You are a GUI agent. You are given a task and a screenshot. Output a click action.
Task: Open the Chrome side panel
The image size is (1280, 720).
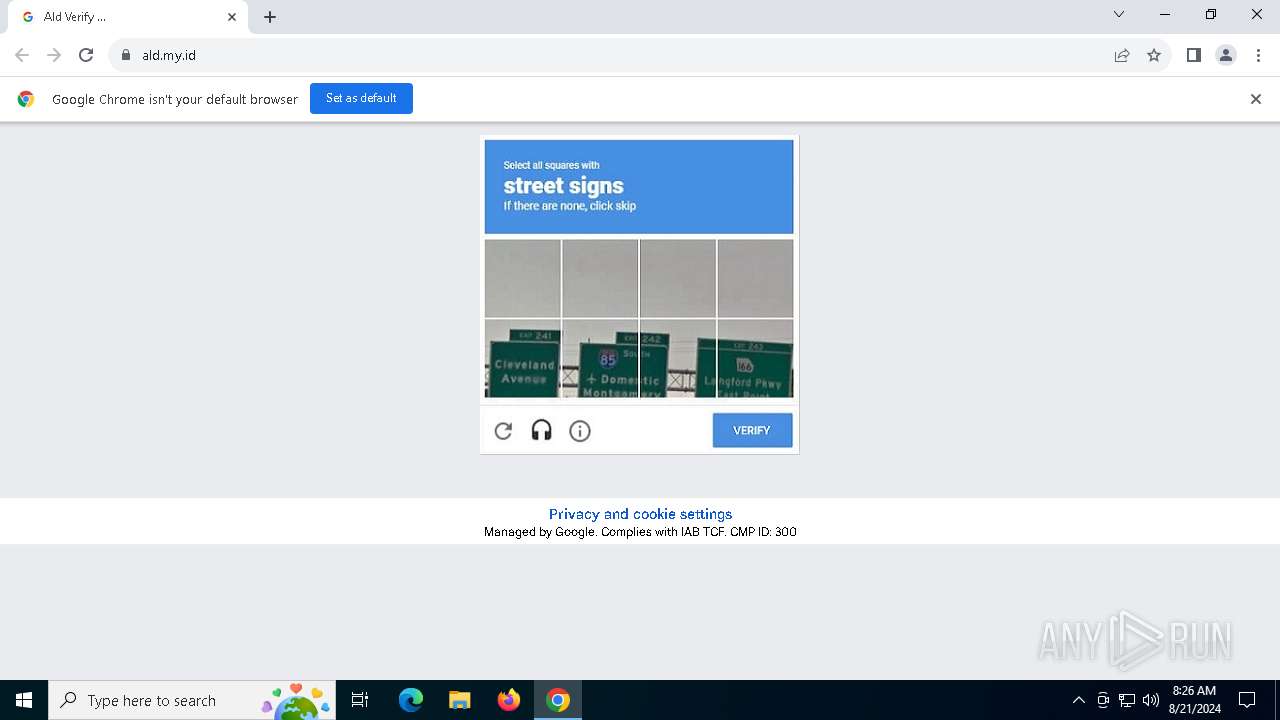(1193, 55)
